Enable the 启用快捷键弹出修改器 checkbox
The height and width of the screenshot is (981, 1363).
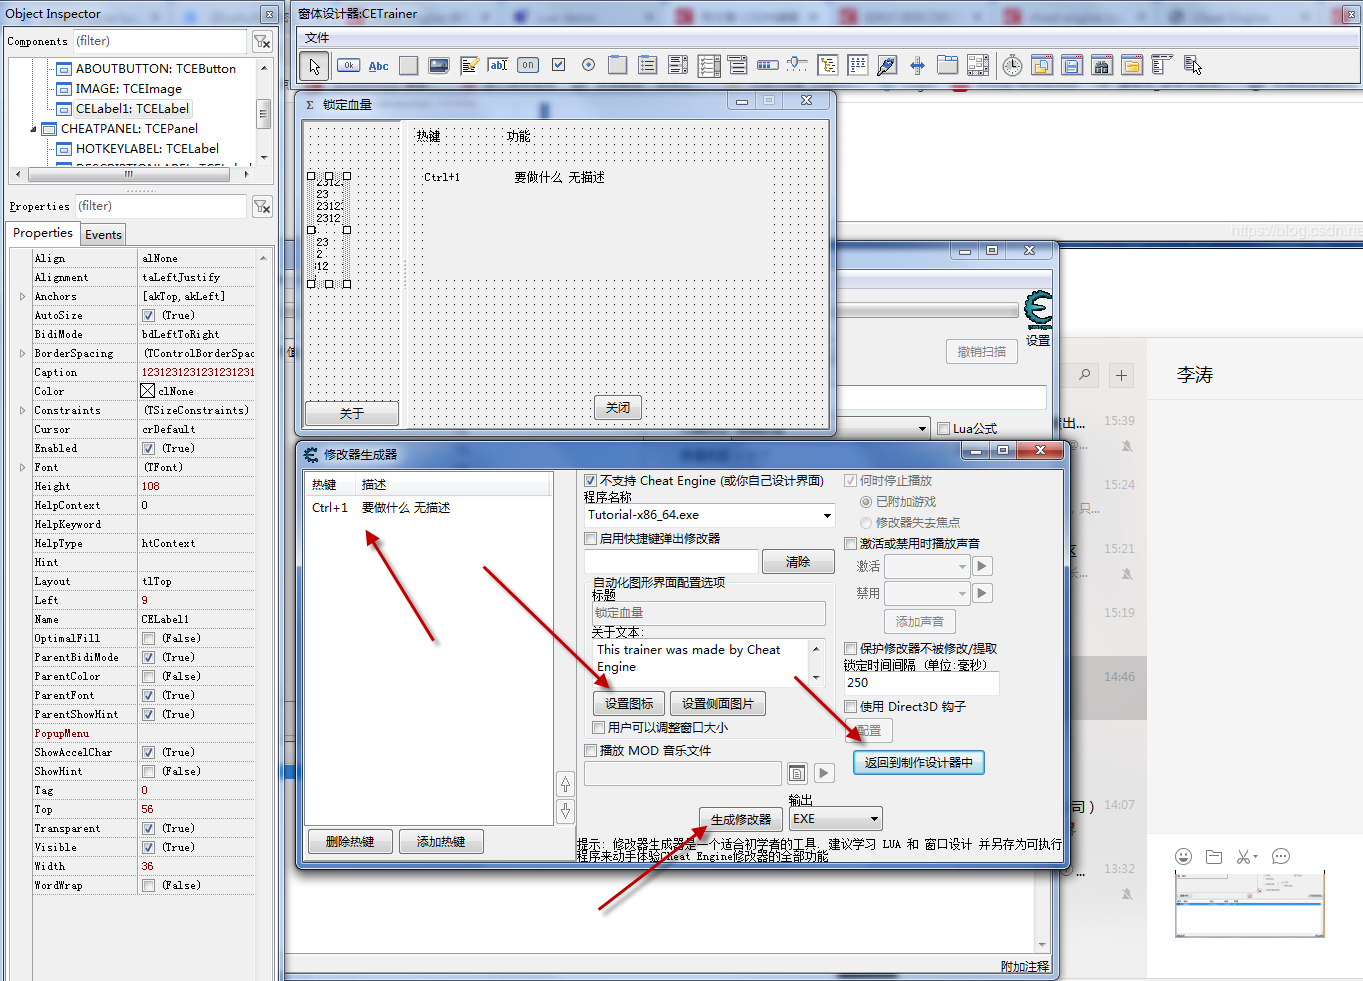point(590,538)
